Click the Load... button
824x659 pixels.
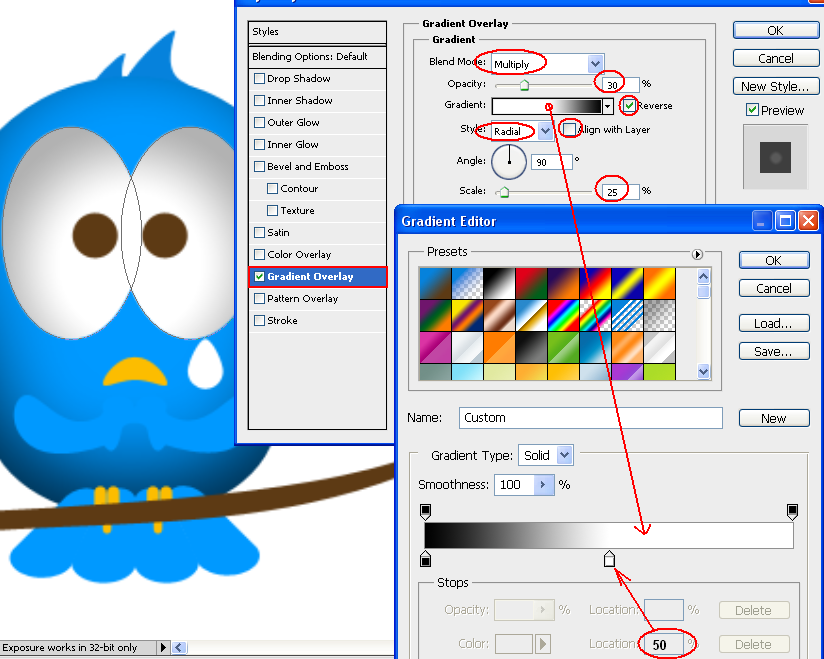click(x=774, y=323)
